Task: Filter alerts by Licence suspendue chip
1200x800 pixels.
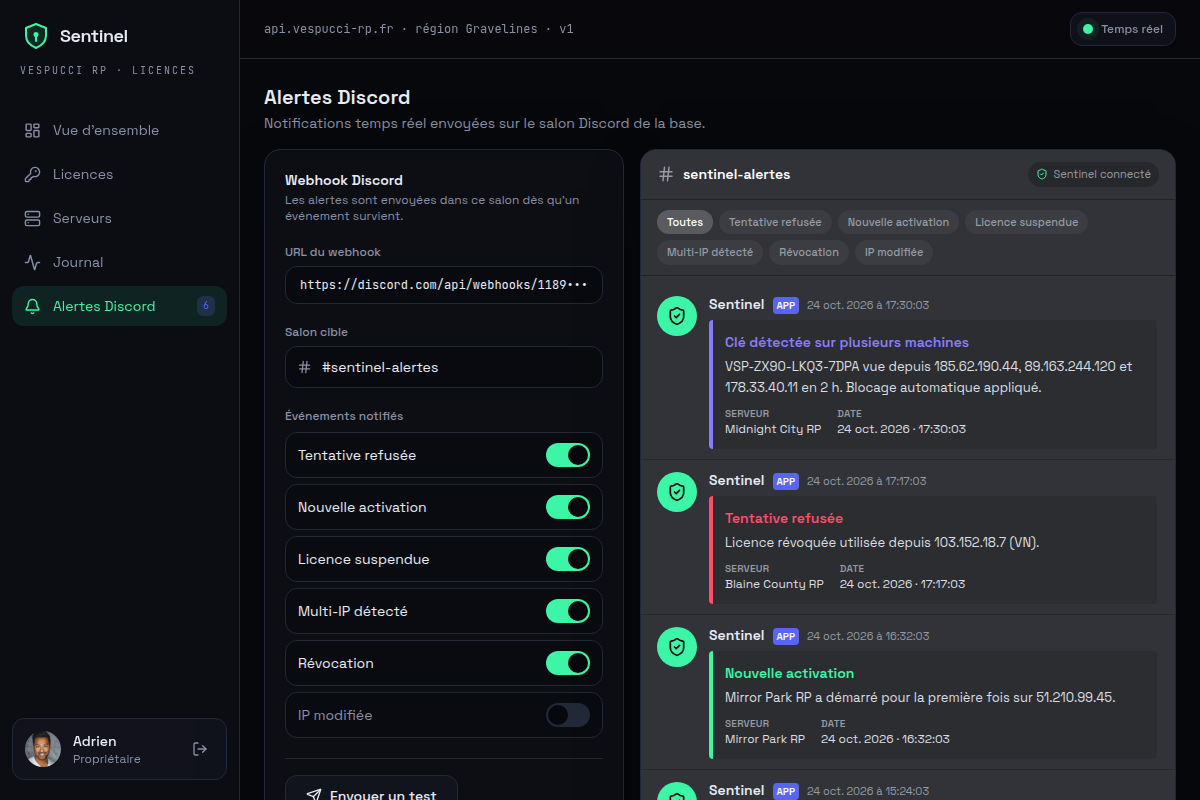Action: [x=1026, y=222]
